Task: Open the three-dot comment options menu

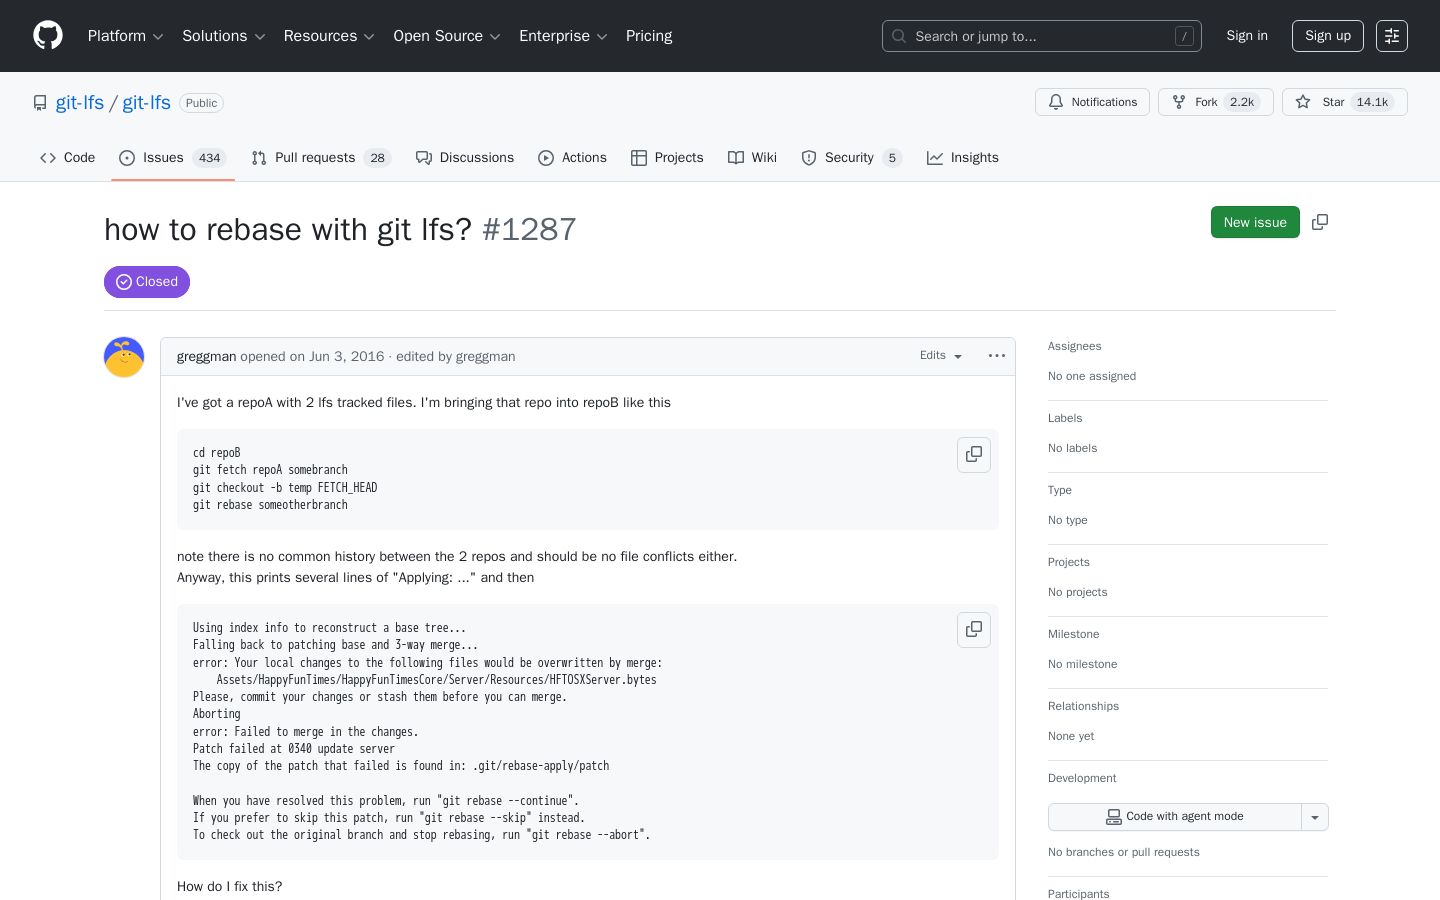Action: tap(997, 356)
